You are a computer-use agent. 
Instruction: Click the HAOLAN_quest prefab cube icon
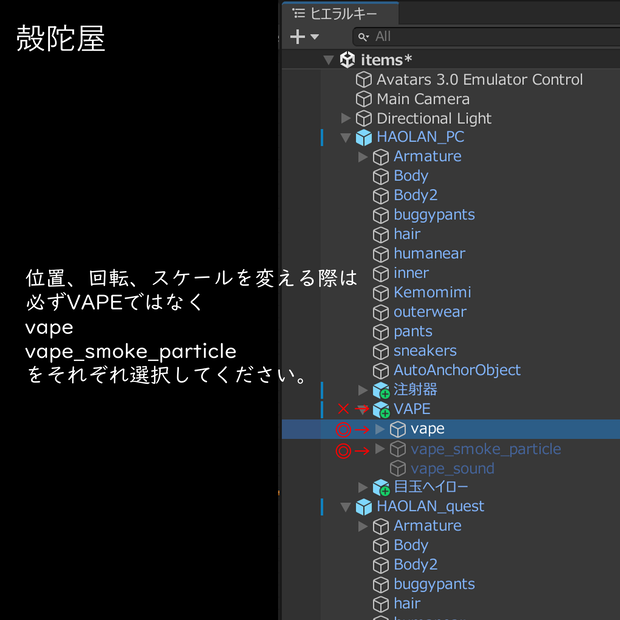coord(364,507)
